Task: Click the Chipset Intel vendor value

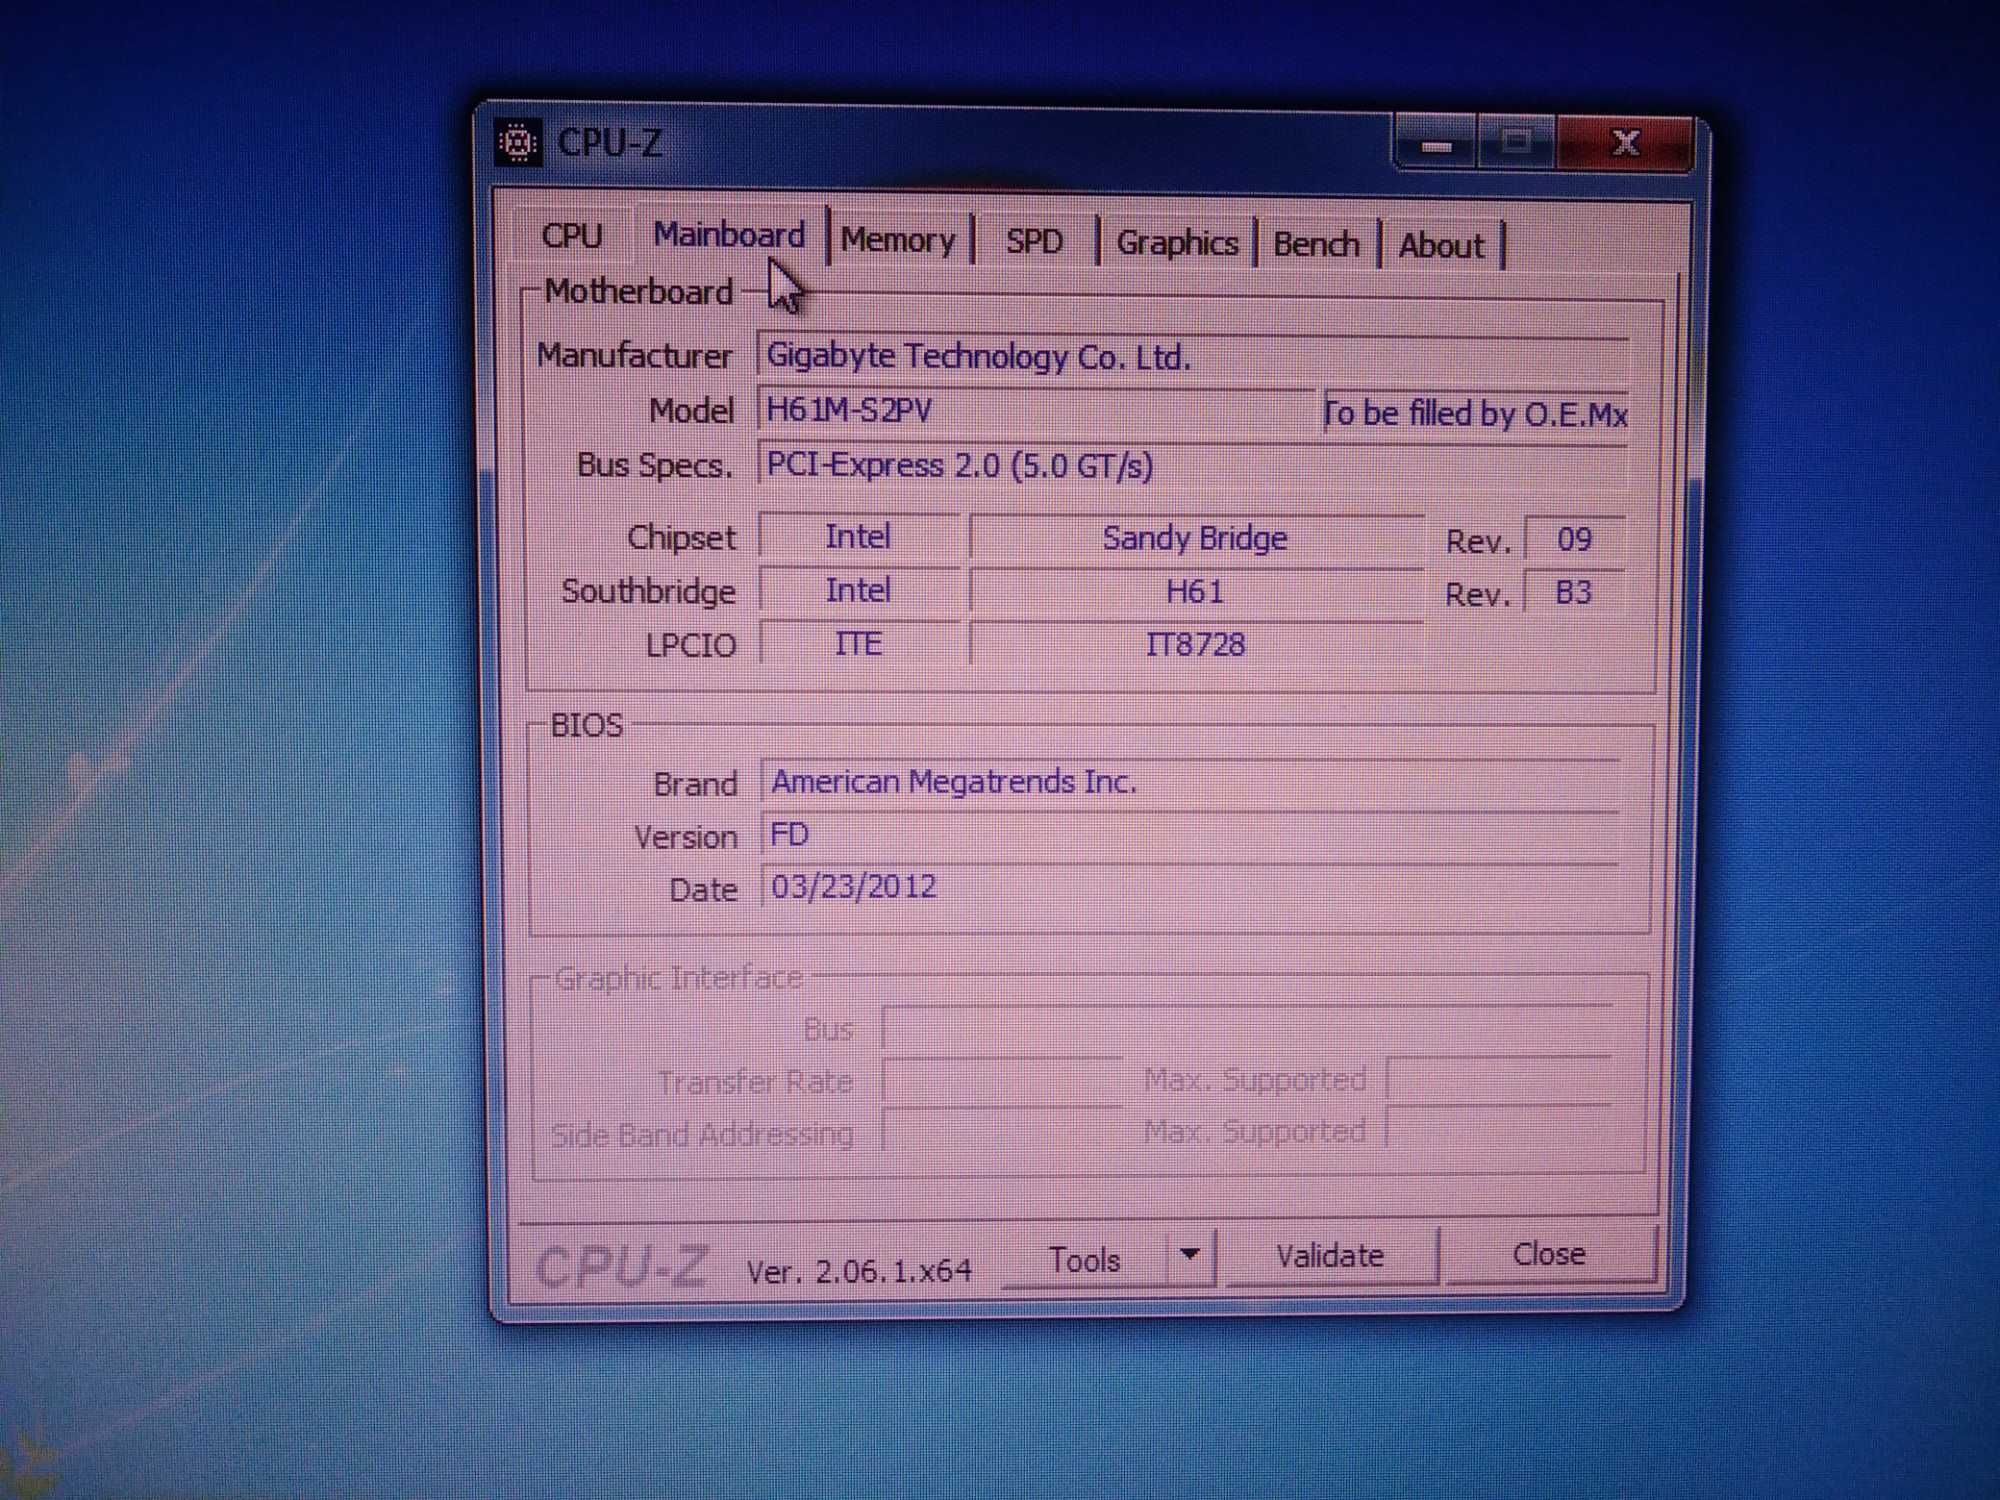Action: tap(858, 537)
